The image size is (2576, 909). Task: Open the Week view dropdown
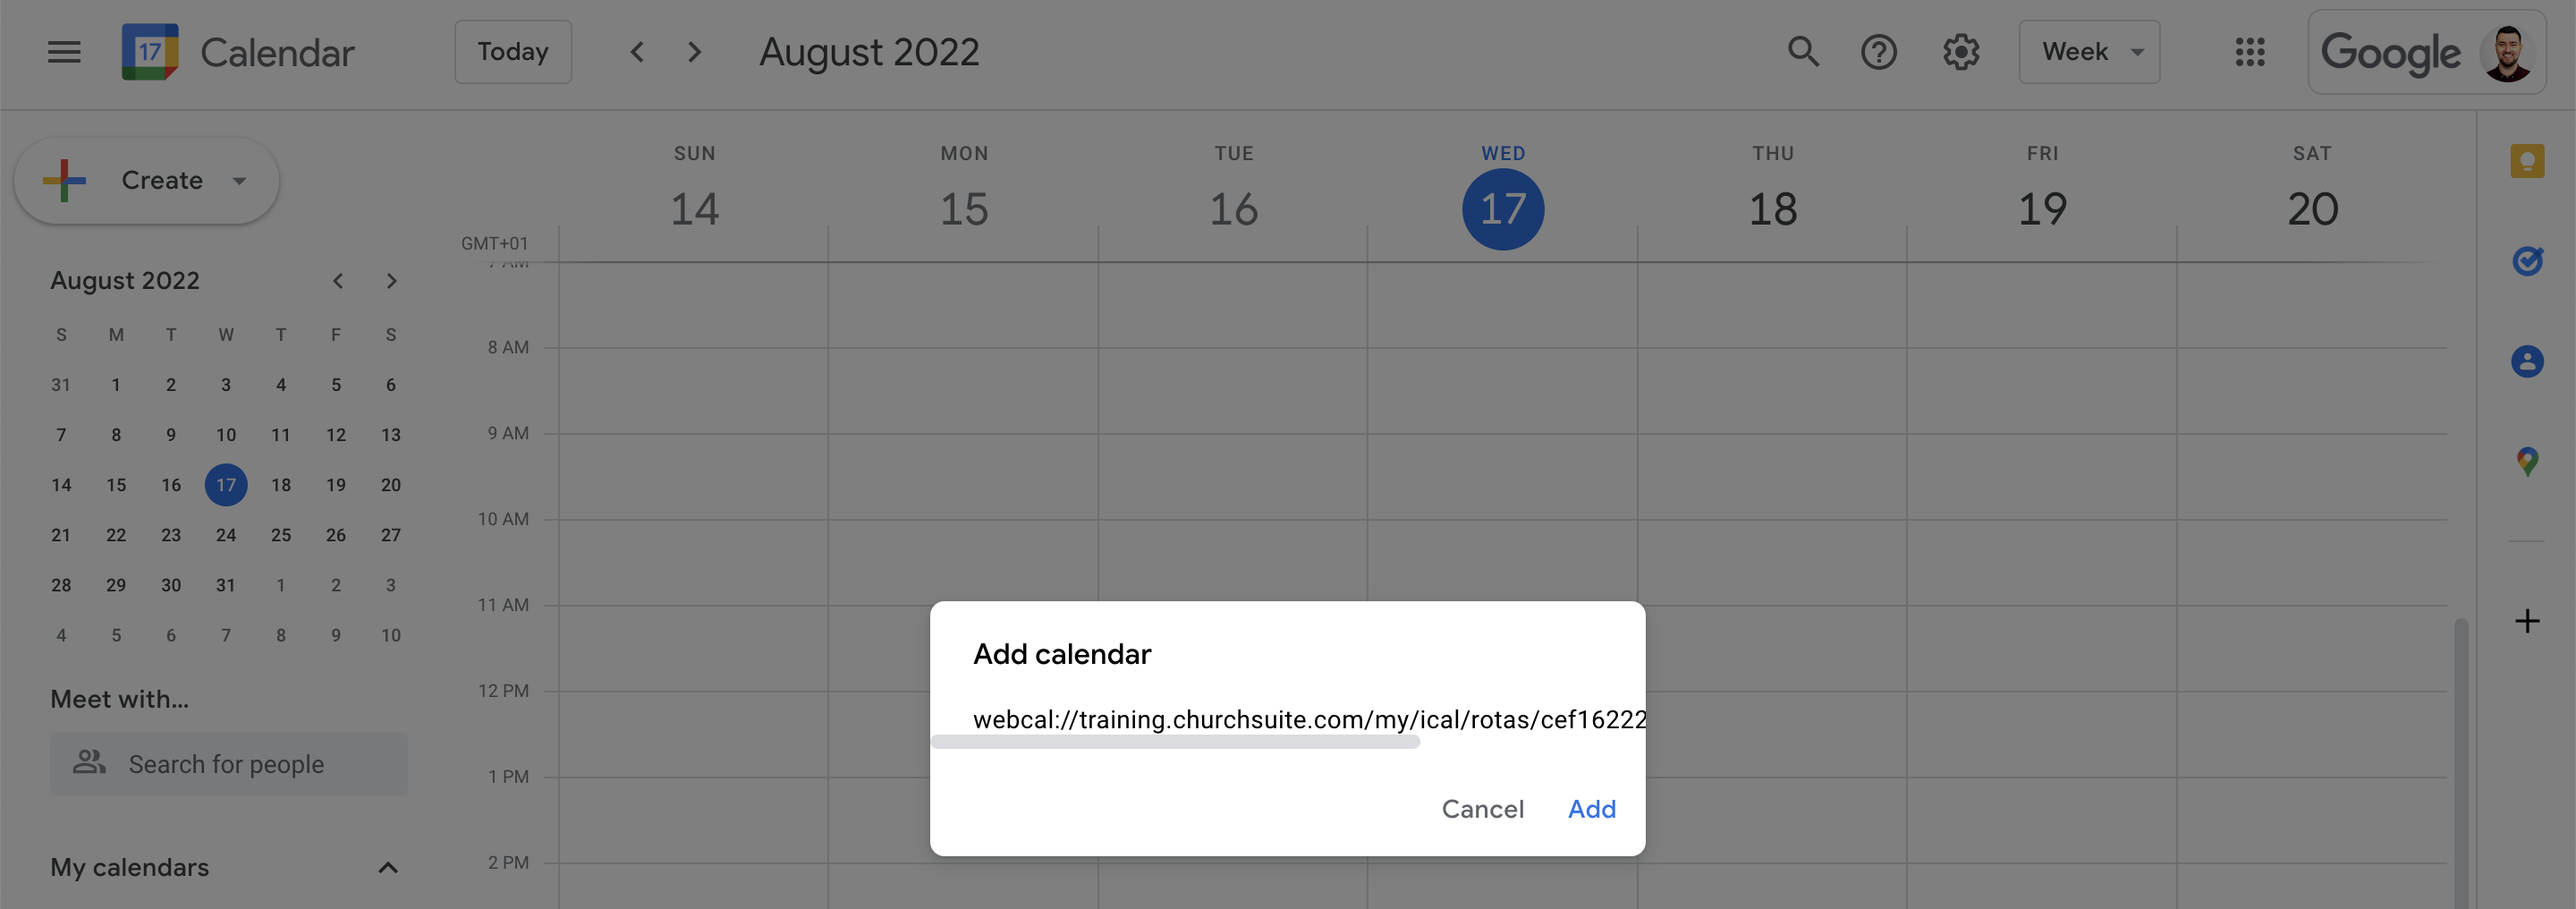pyautogui.click(x=2089, y=52)
